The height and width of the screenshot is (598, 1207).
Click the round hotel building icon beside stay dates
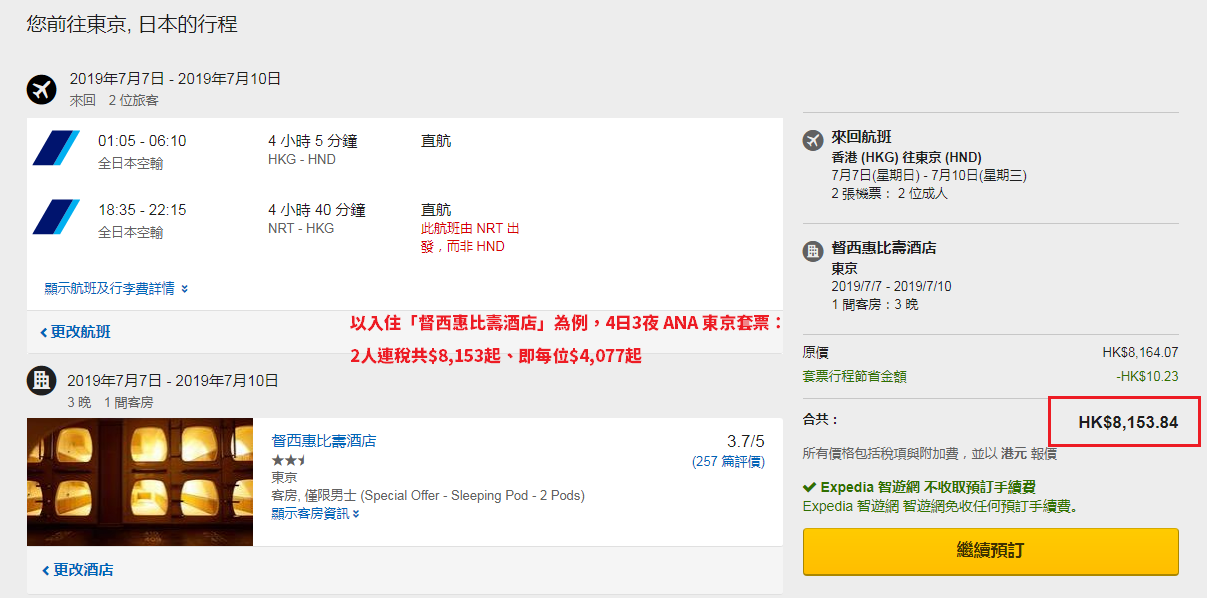tap(41, 380)
